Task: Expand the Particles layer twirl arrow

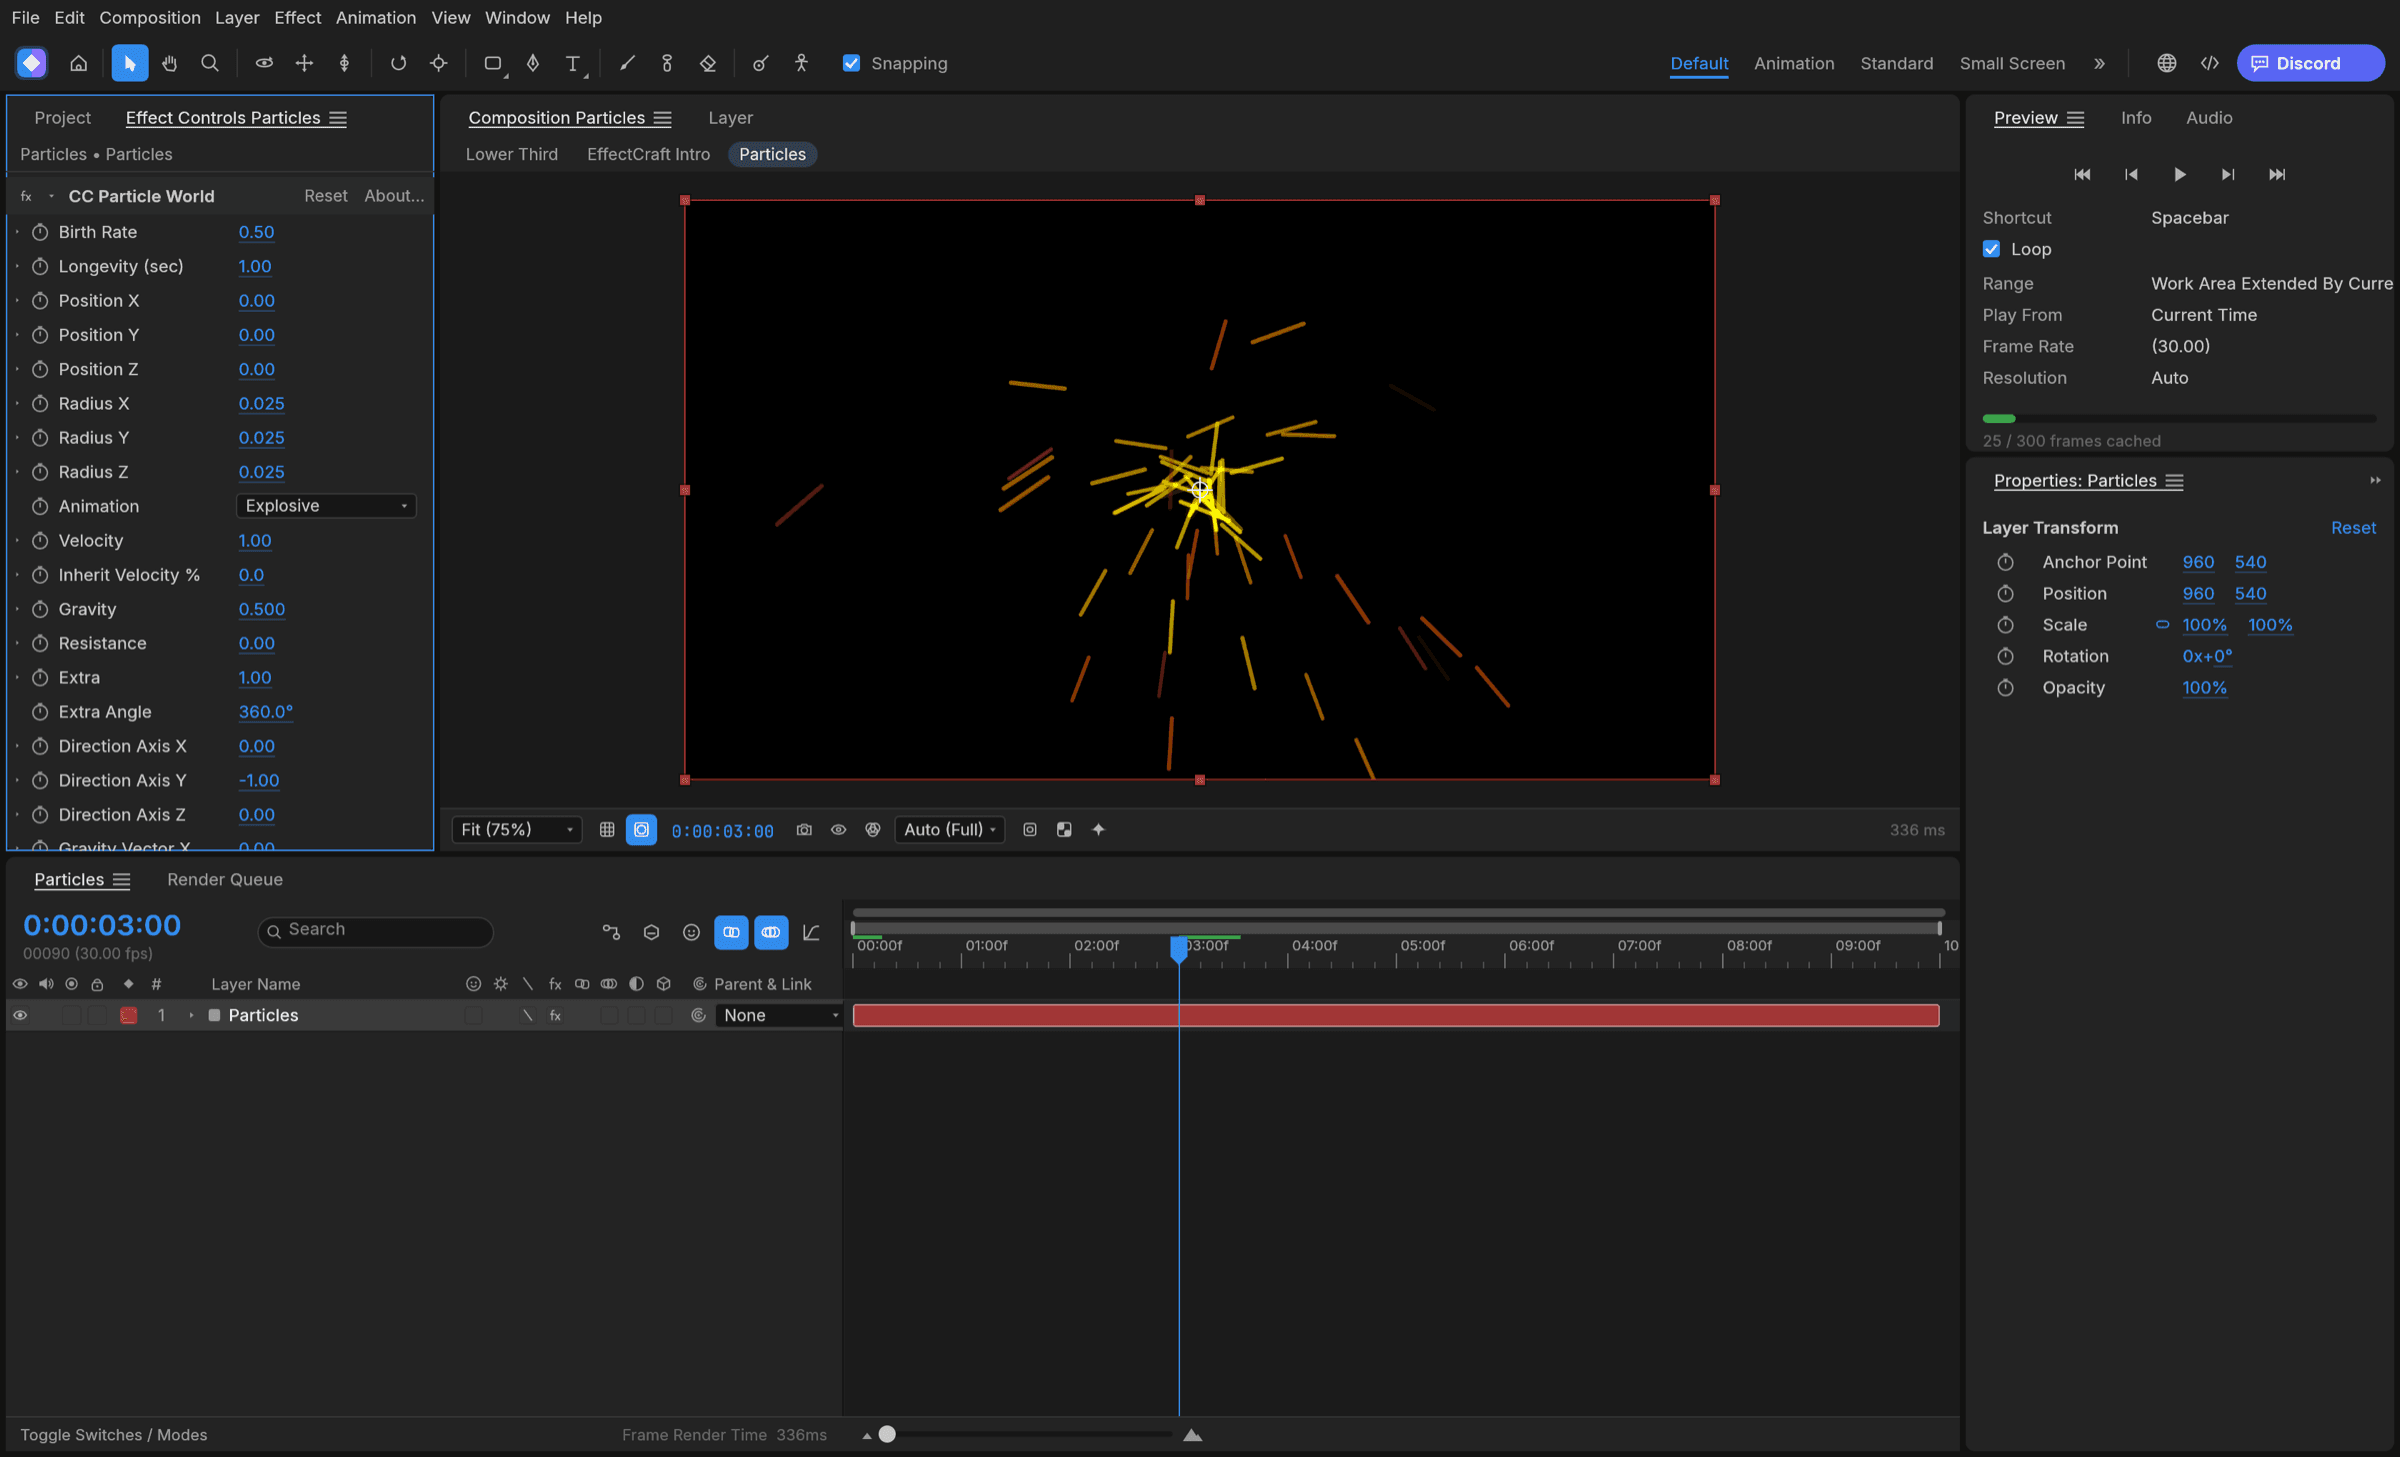Action: pyautogui.click(x=191, y=1015)
